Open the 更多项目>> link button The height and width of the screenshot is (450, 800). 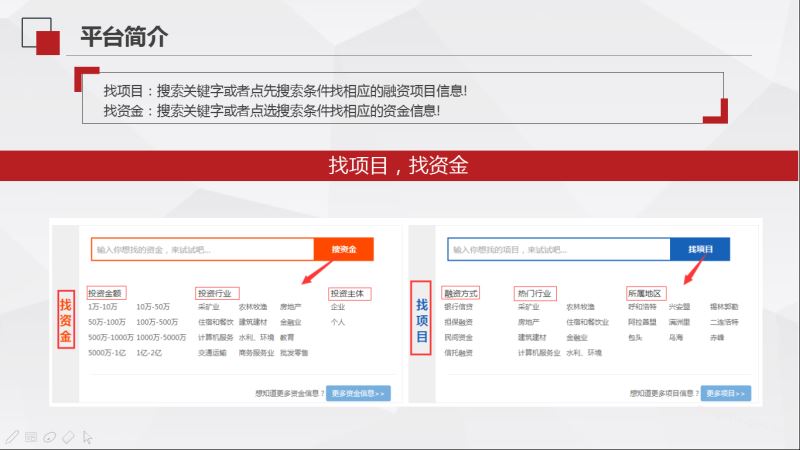click(x=725, y=393)
